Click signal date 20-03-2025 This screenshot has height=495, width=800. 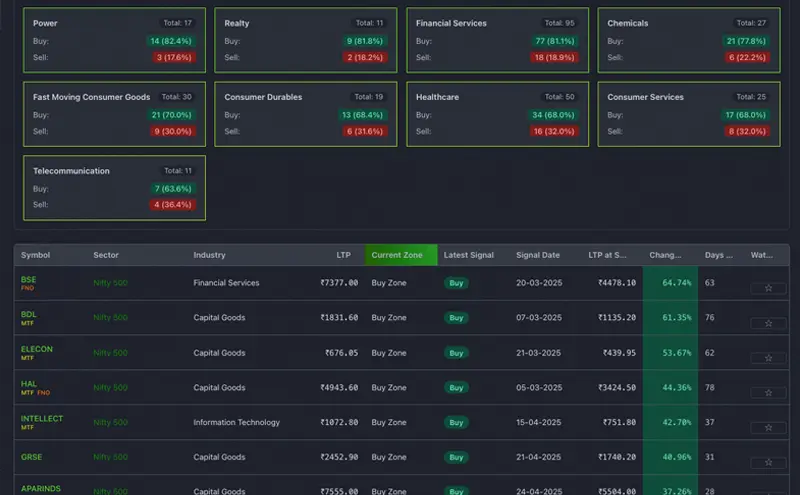539,283
